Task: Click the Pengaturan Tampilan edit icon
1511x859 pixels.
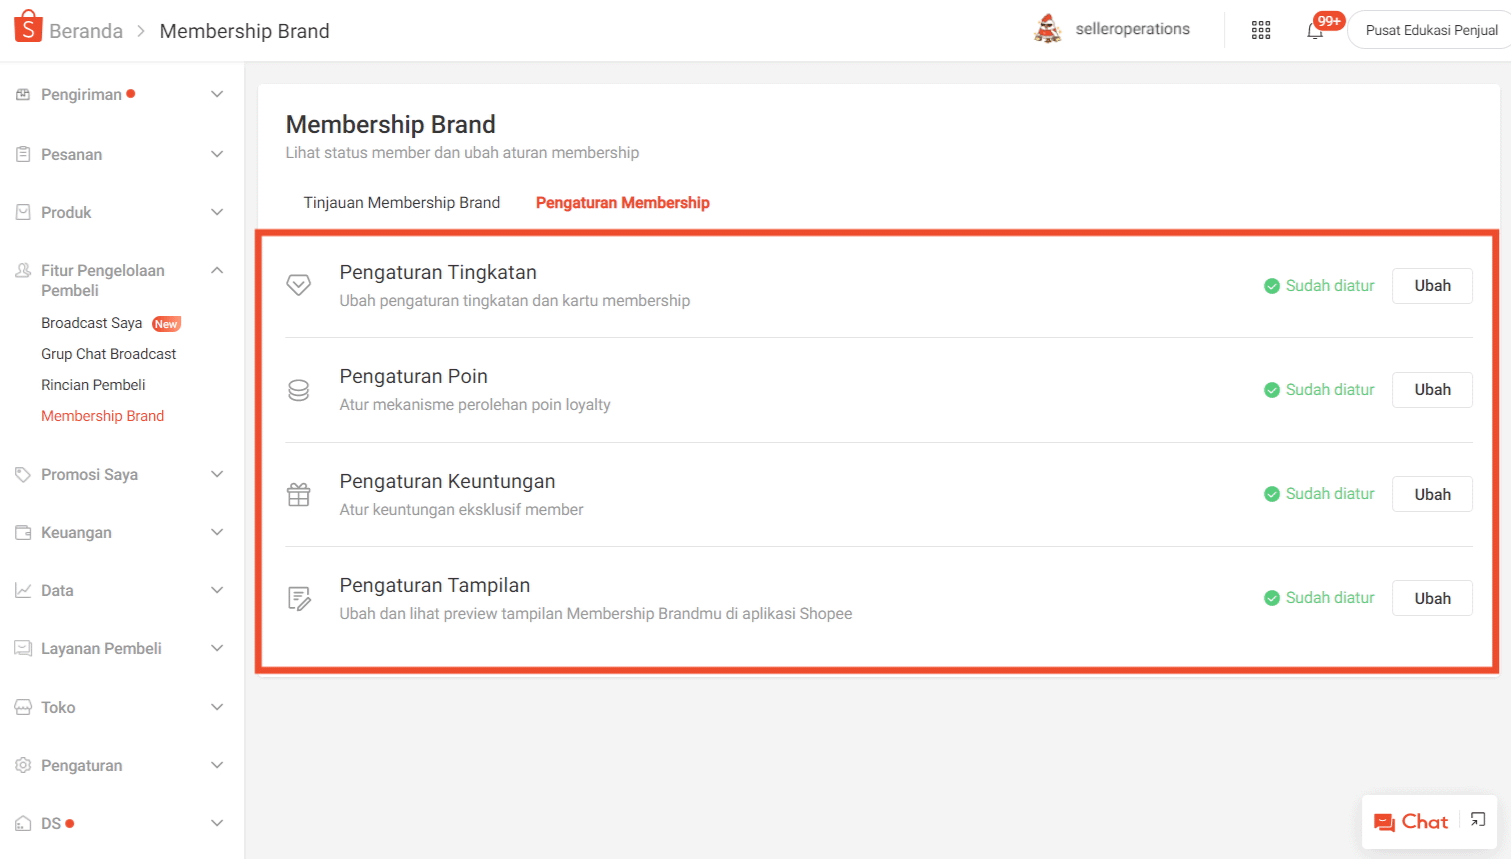Action: pos(298,598)
